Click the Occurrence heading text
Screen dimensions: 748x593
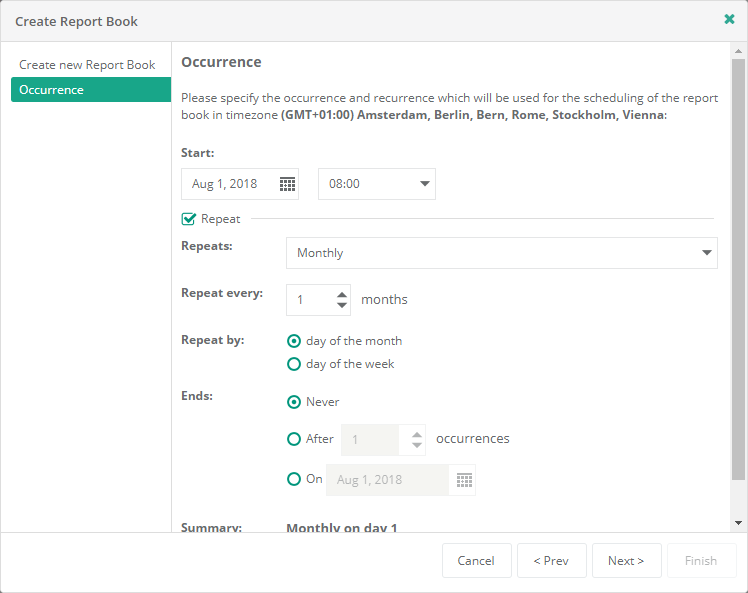click(x=221, y=62)
